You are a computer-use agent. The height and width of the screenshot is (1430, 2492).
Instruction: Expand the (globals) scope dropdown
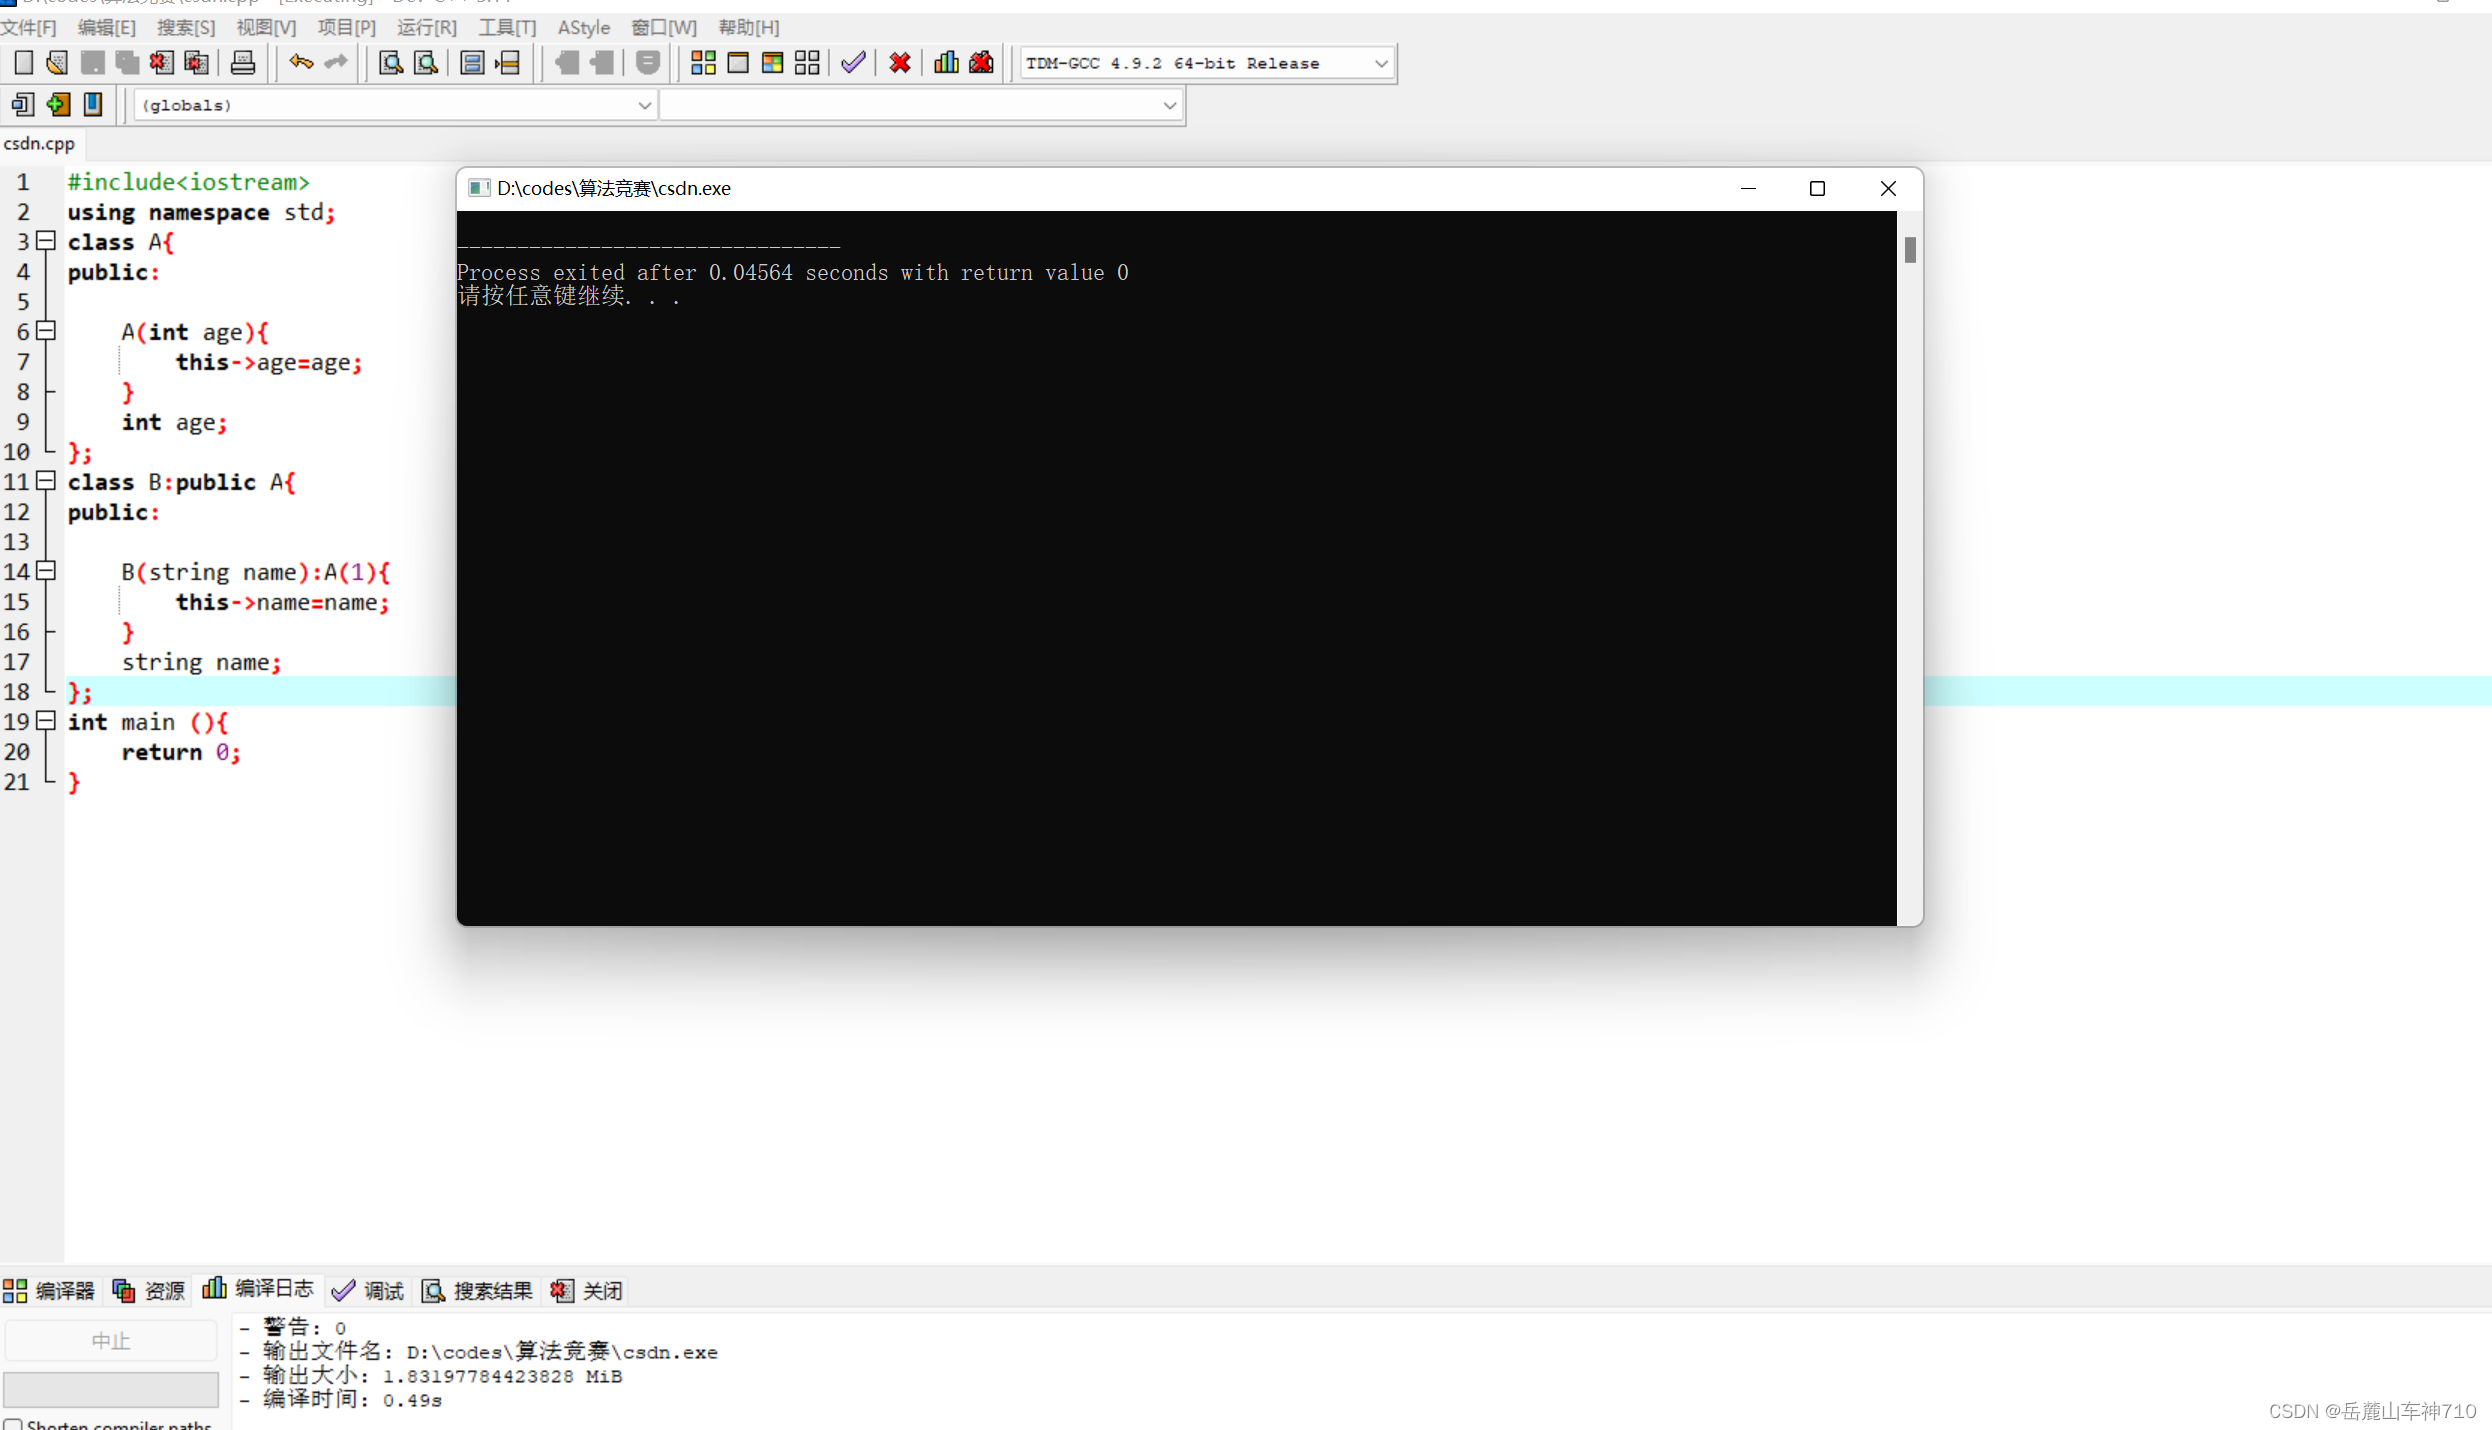pyautogui.click(x=644, y=105)
